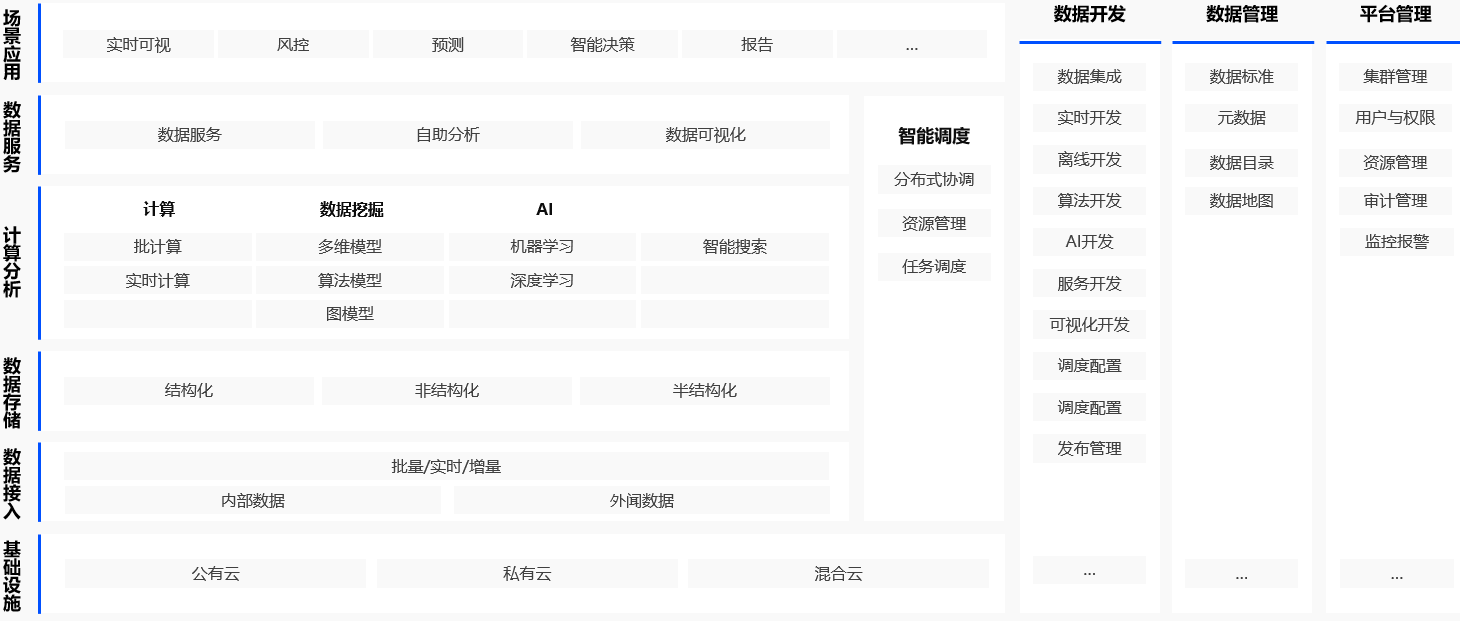The width and height of the screenshot is (1460, 621).
Task: Choose the 私有云 infrastructure block
Action: coord(527,574)
